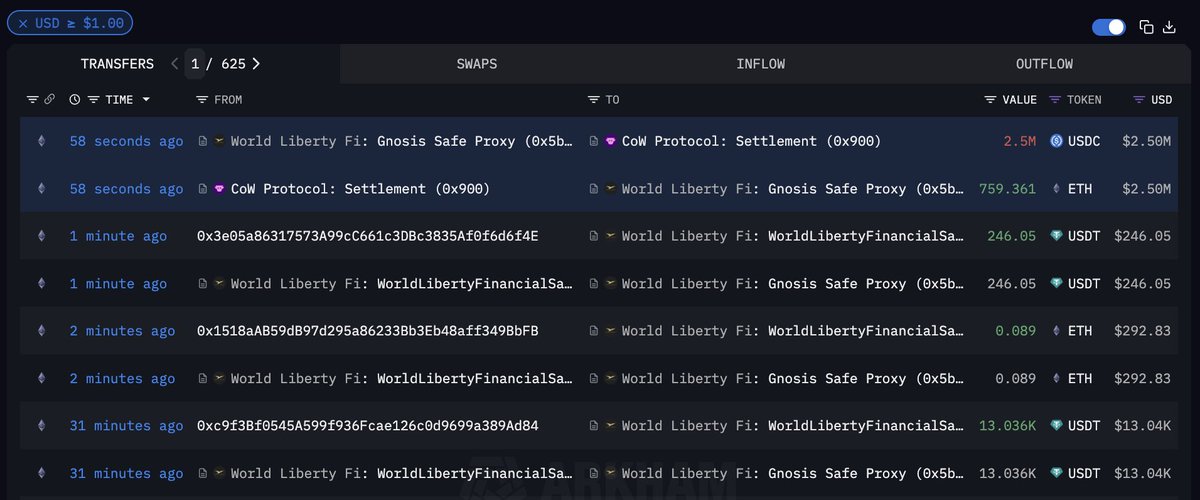This screenshot has height=500, width=1200.
Task: Open the TIME column filter
Action: [x=94, y=99]
